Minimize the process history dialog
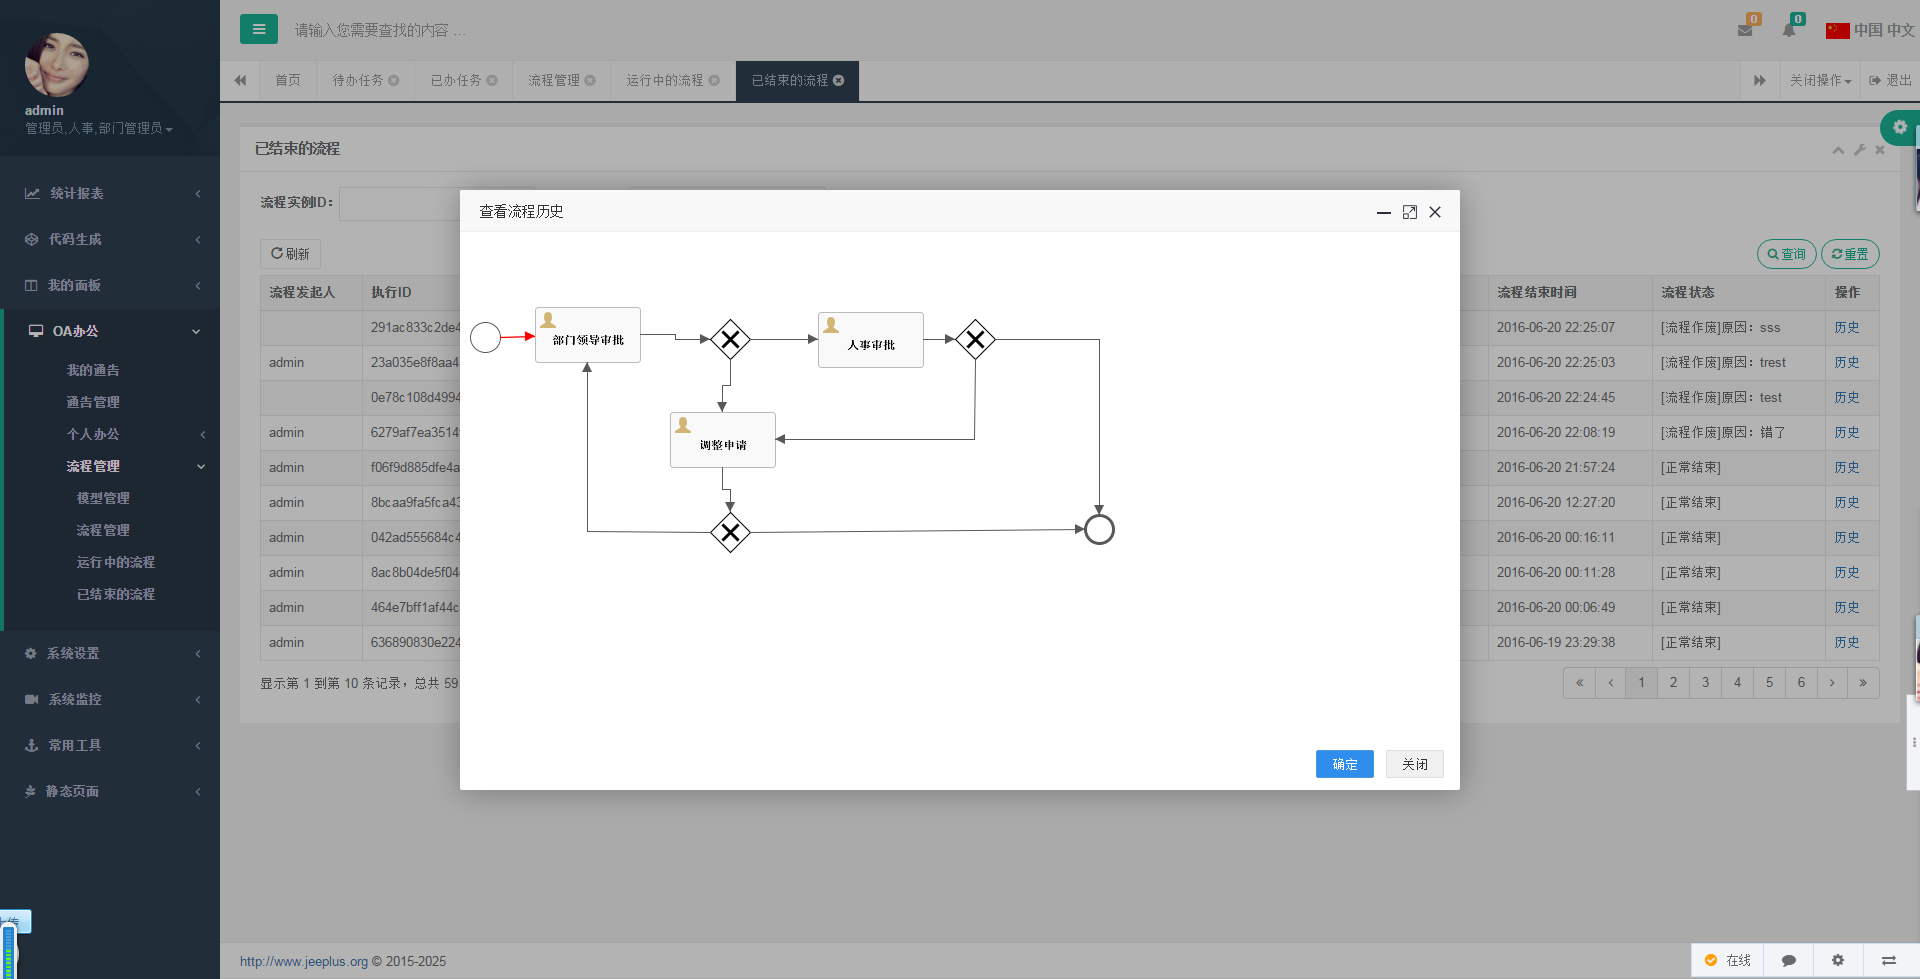 1384,212
